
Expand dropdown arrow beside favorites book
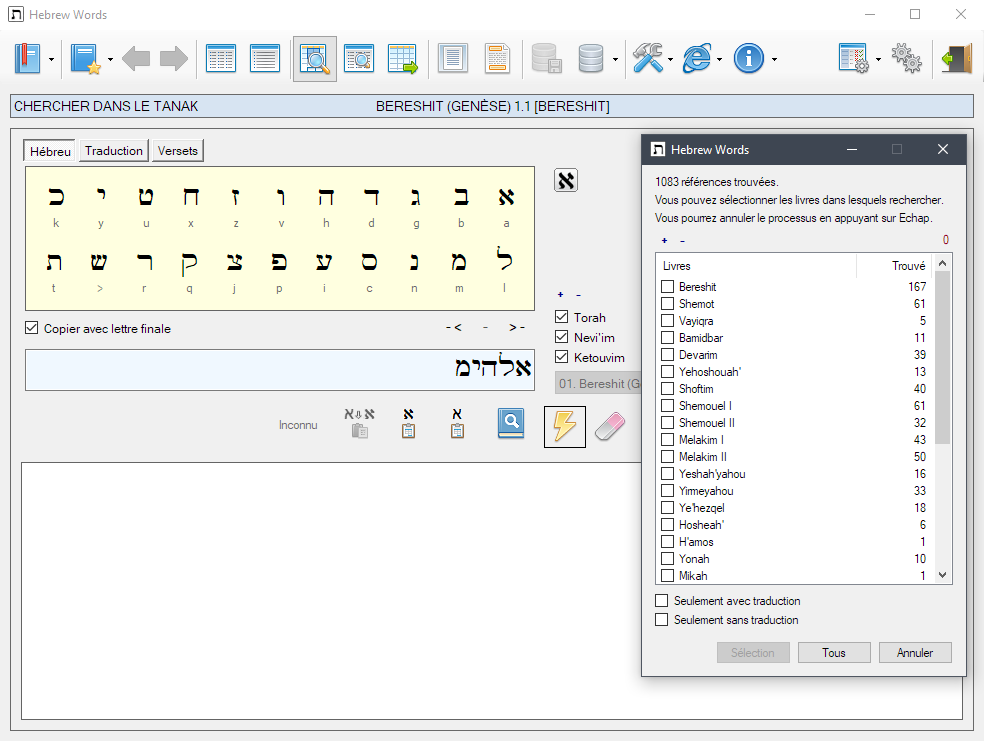point(110,60)
